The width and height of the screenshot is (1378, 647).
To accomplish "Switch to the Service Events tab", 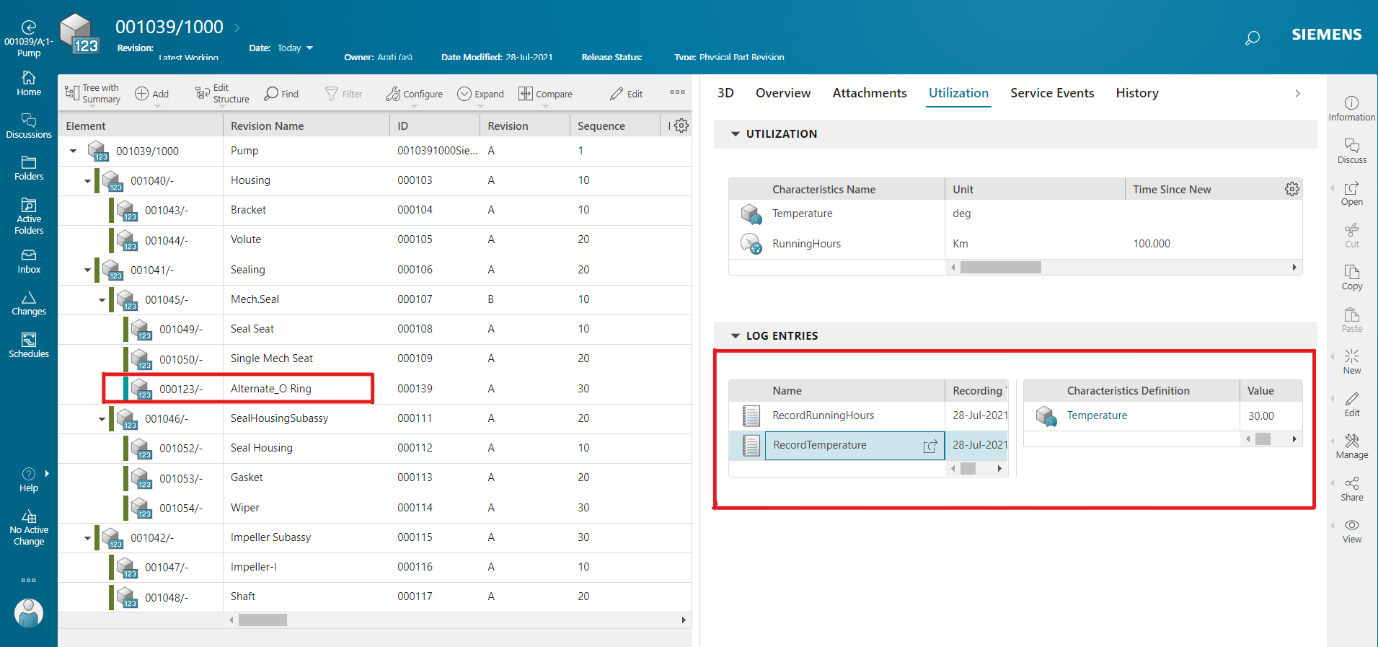I will (1052, 92).
